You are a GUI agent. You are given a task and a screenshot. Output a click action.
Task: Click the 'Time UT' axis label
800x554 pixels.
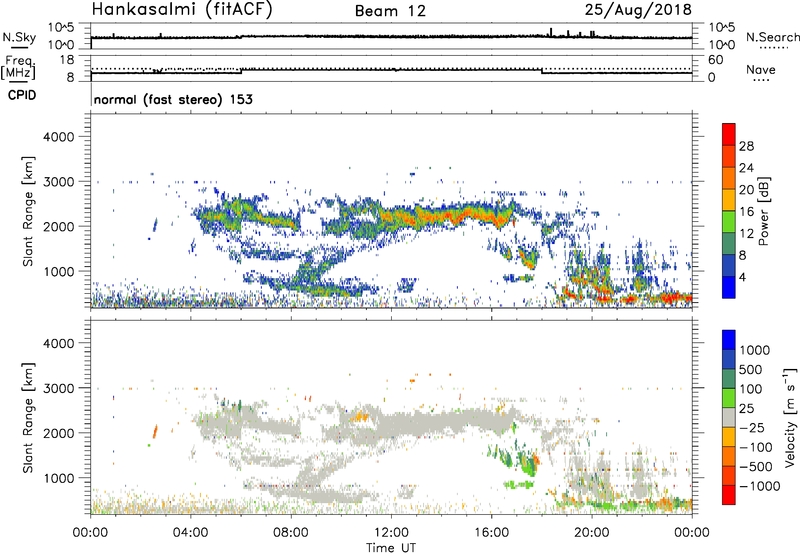tap(391, 548)
